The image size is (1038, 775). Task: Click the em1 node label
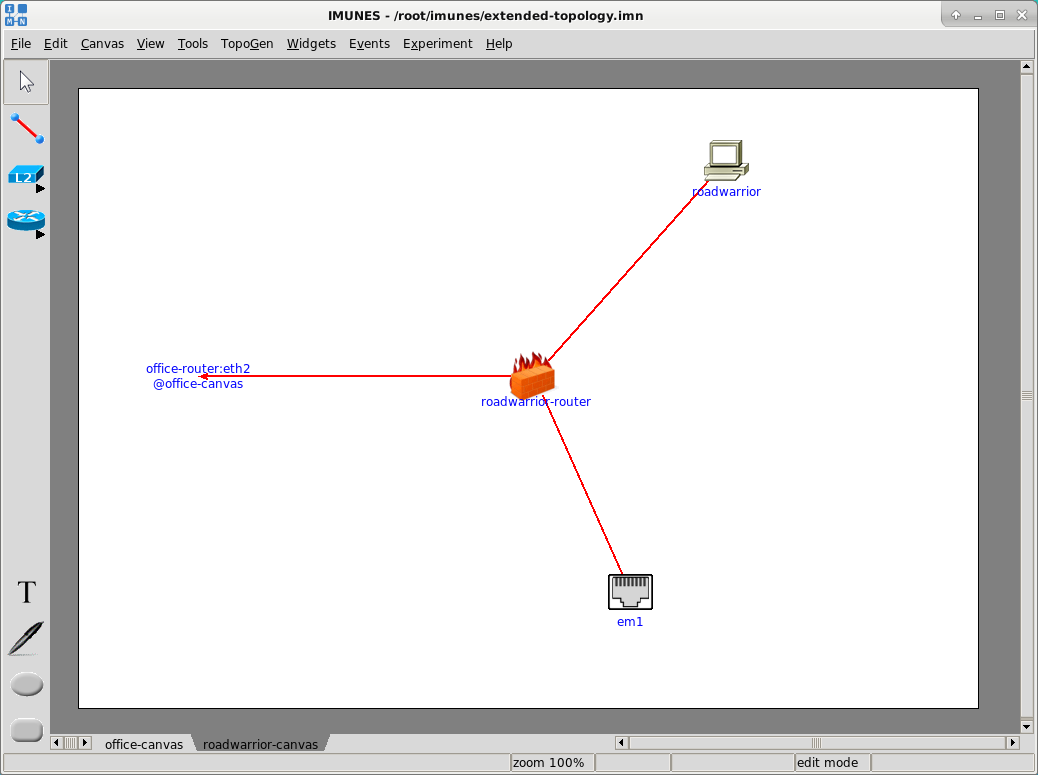point(630,622)
